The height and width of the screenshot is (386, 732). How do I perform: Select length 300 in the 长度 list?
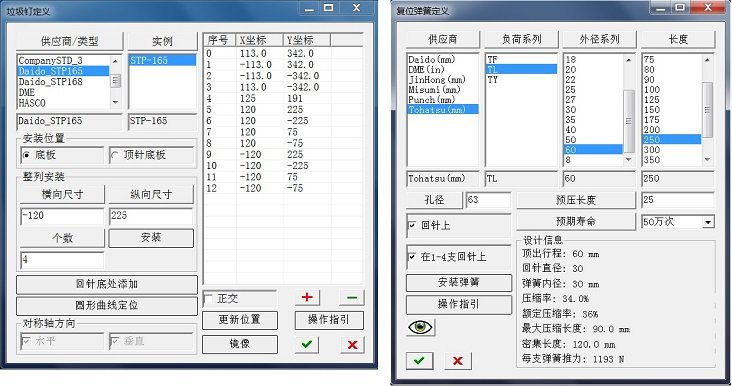[671, 150]
